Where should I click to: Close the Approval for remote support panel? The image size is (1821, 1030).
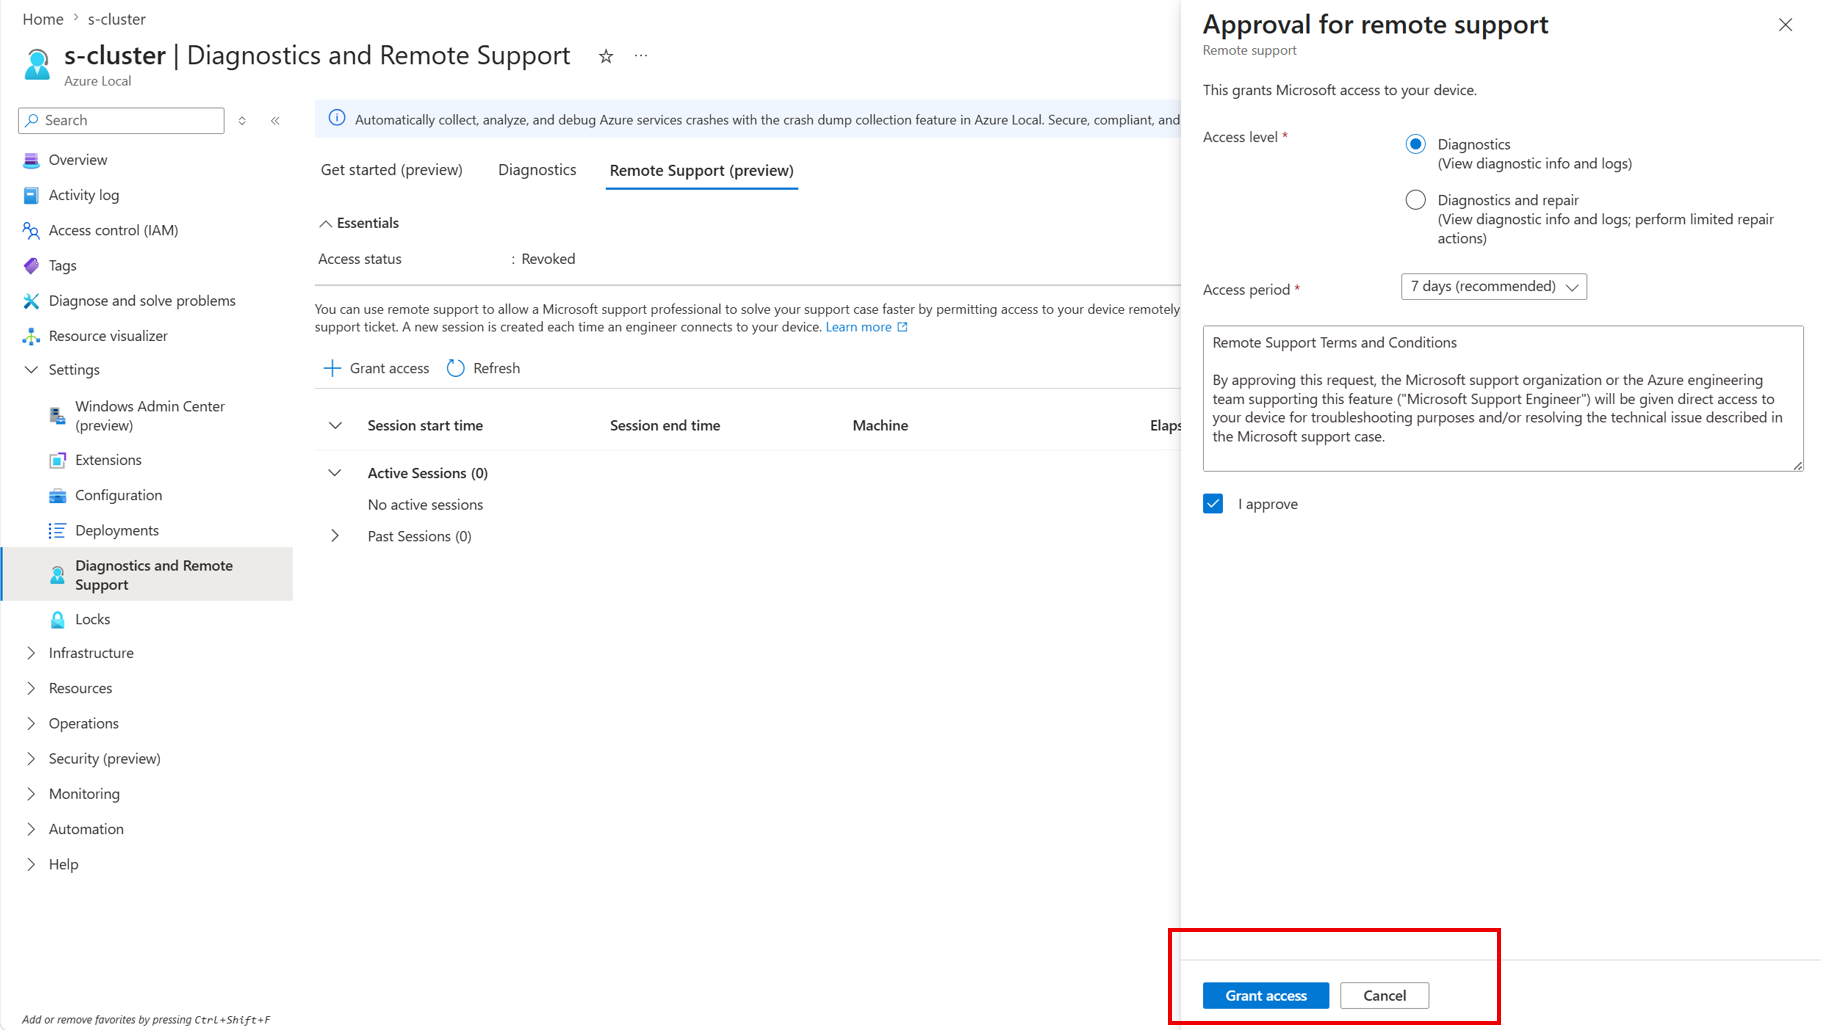[1785, 25]
